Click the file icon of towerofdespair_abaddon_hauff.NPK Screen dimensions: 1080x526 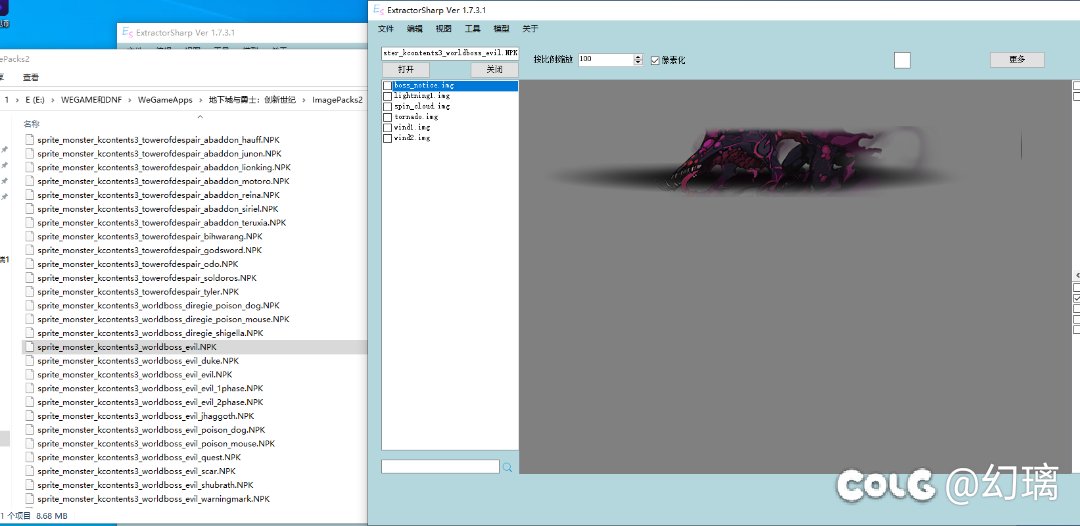30,140
